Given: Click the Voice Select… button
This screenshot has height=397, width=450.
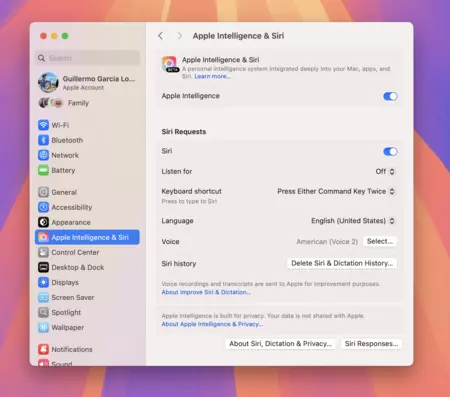Looking at the screenshot, I should click(x=380, y=241).
